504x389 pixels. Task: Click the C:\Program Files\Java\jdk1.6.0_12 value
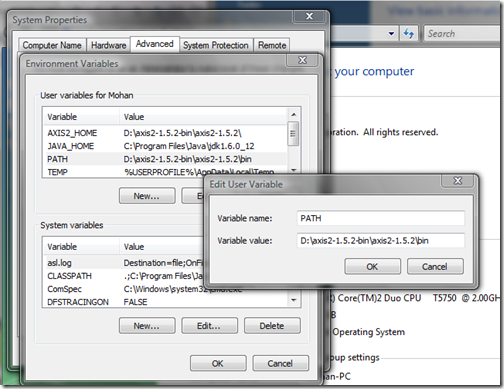(189, 146)
